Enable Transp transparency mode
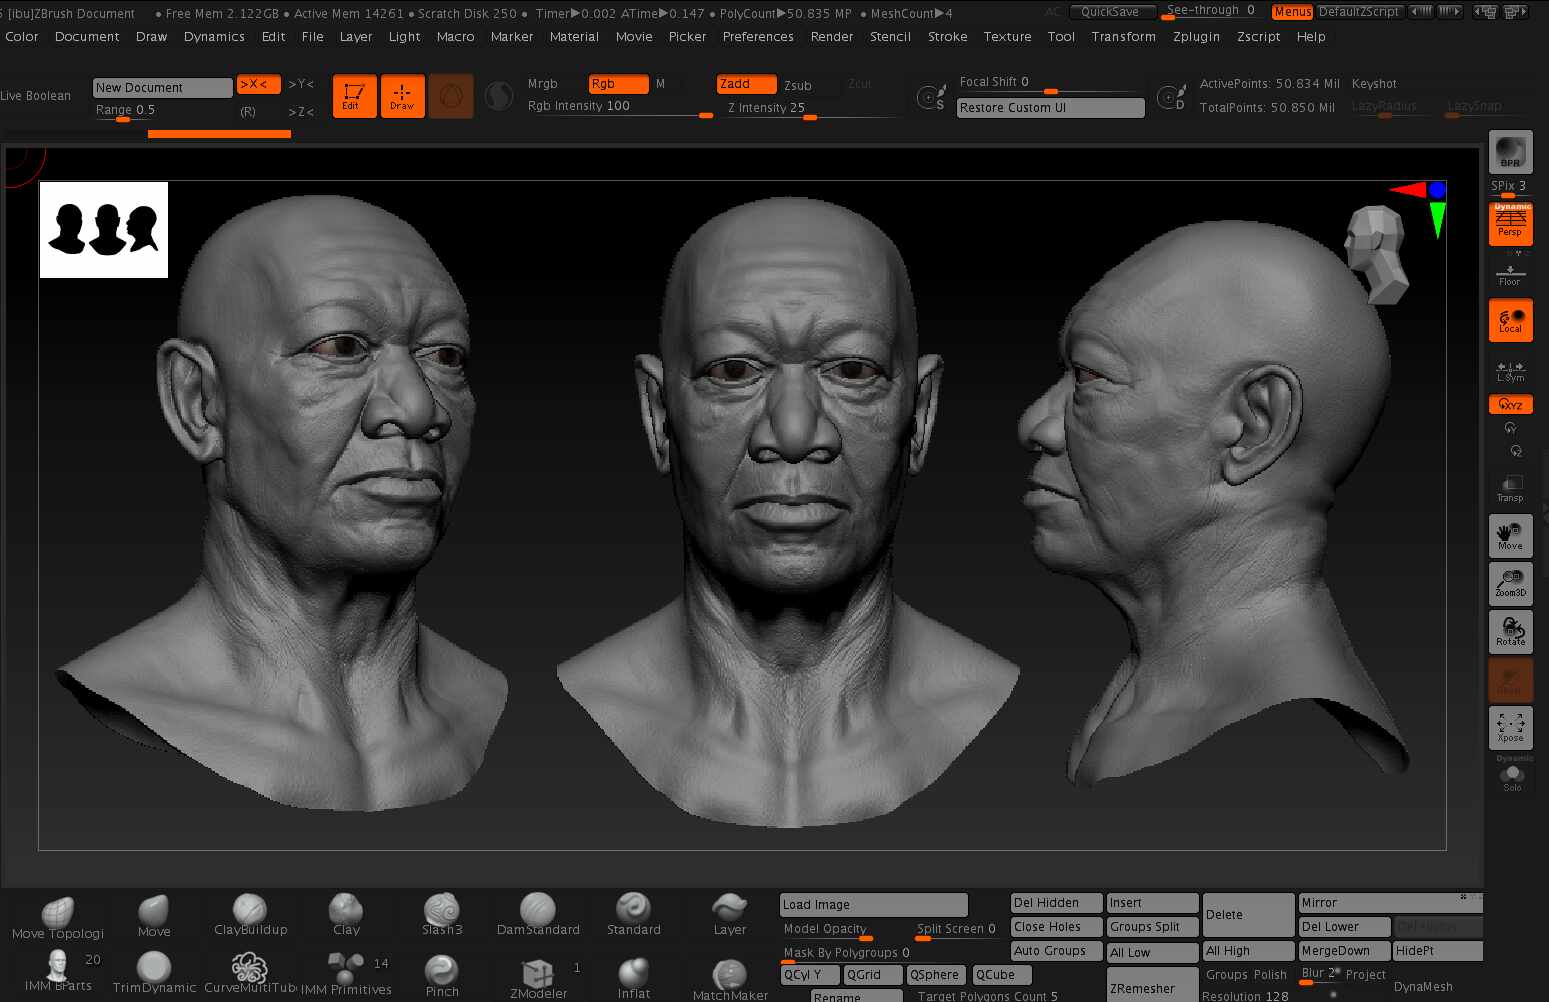Image resolution: width=1549 pixels, height=1002 pixels. pos(1510,487)
